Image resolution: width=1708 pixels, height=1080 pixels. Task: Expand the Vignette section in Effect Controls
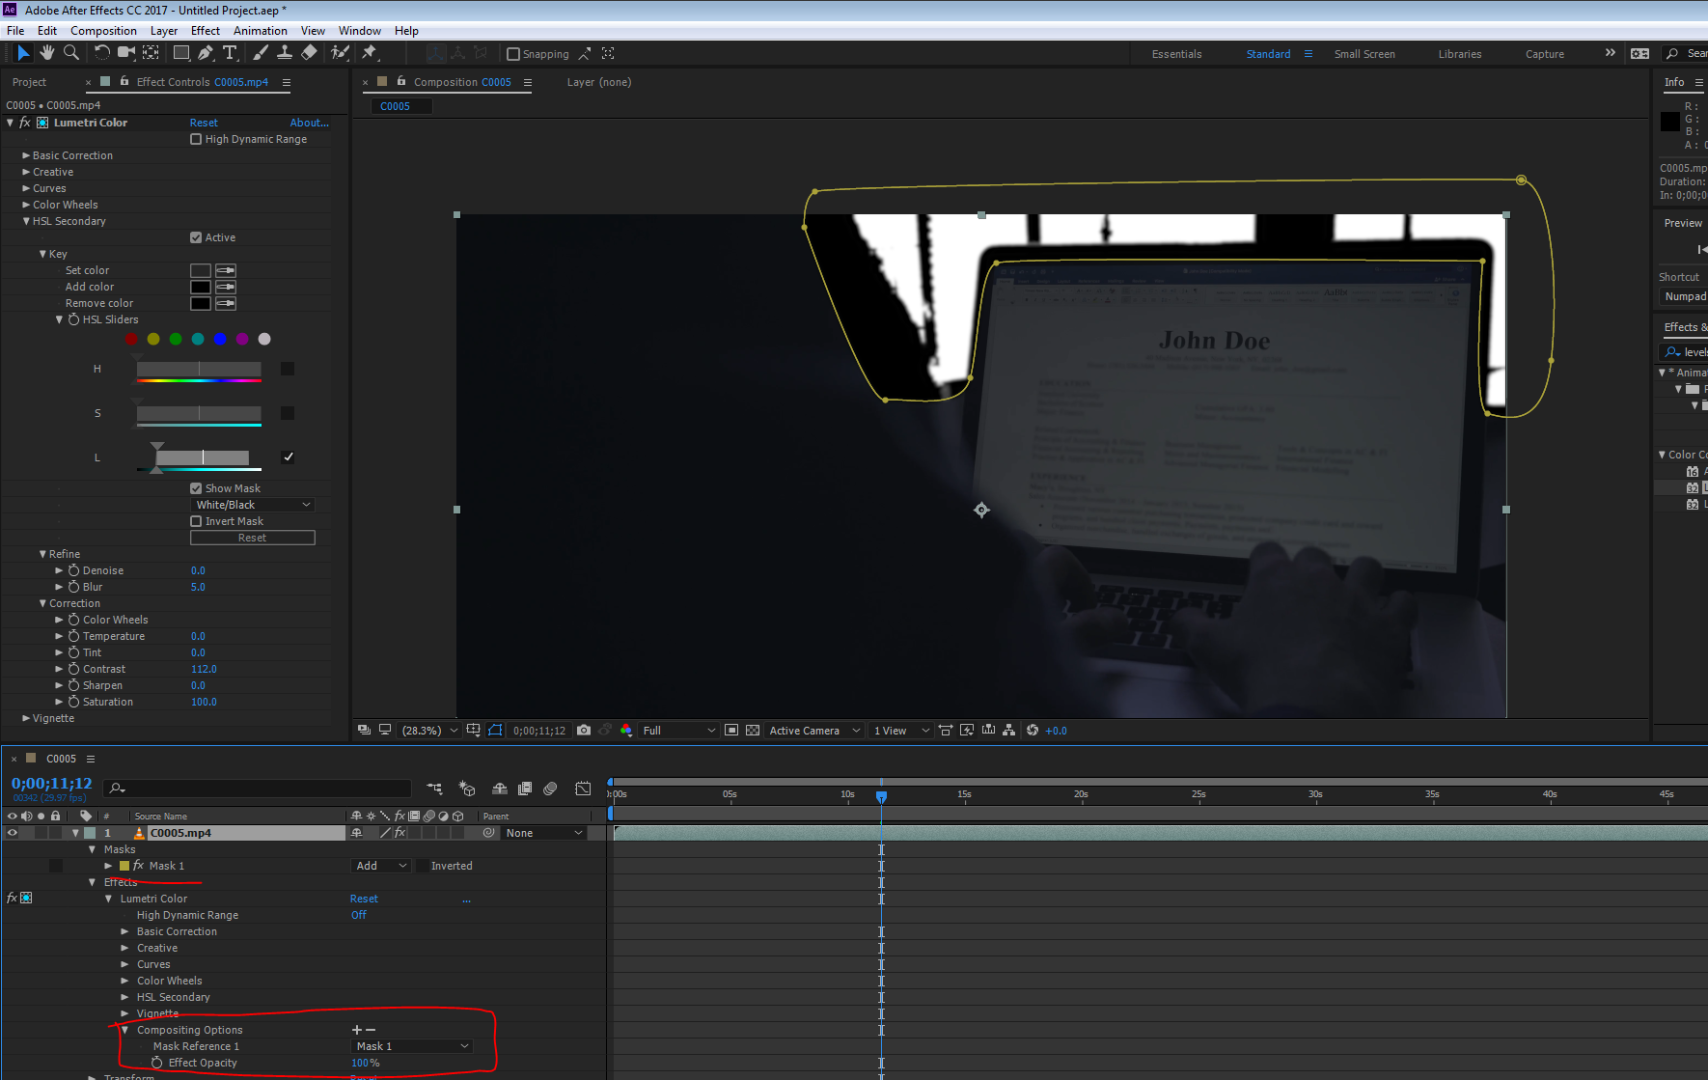point(26,718)
